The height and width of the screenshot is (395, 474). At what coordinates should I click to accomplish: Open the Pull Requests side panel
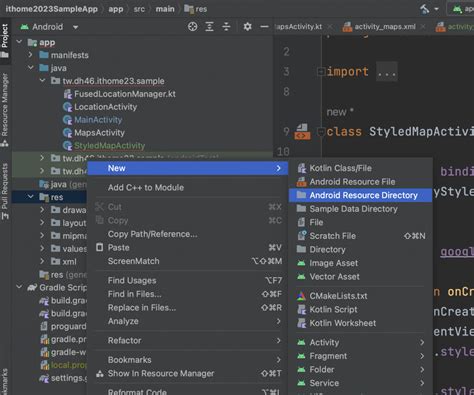tap(5, 192)
